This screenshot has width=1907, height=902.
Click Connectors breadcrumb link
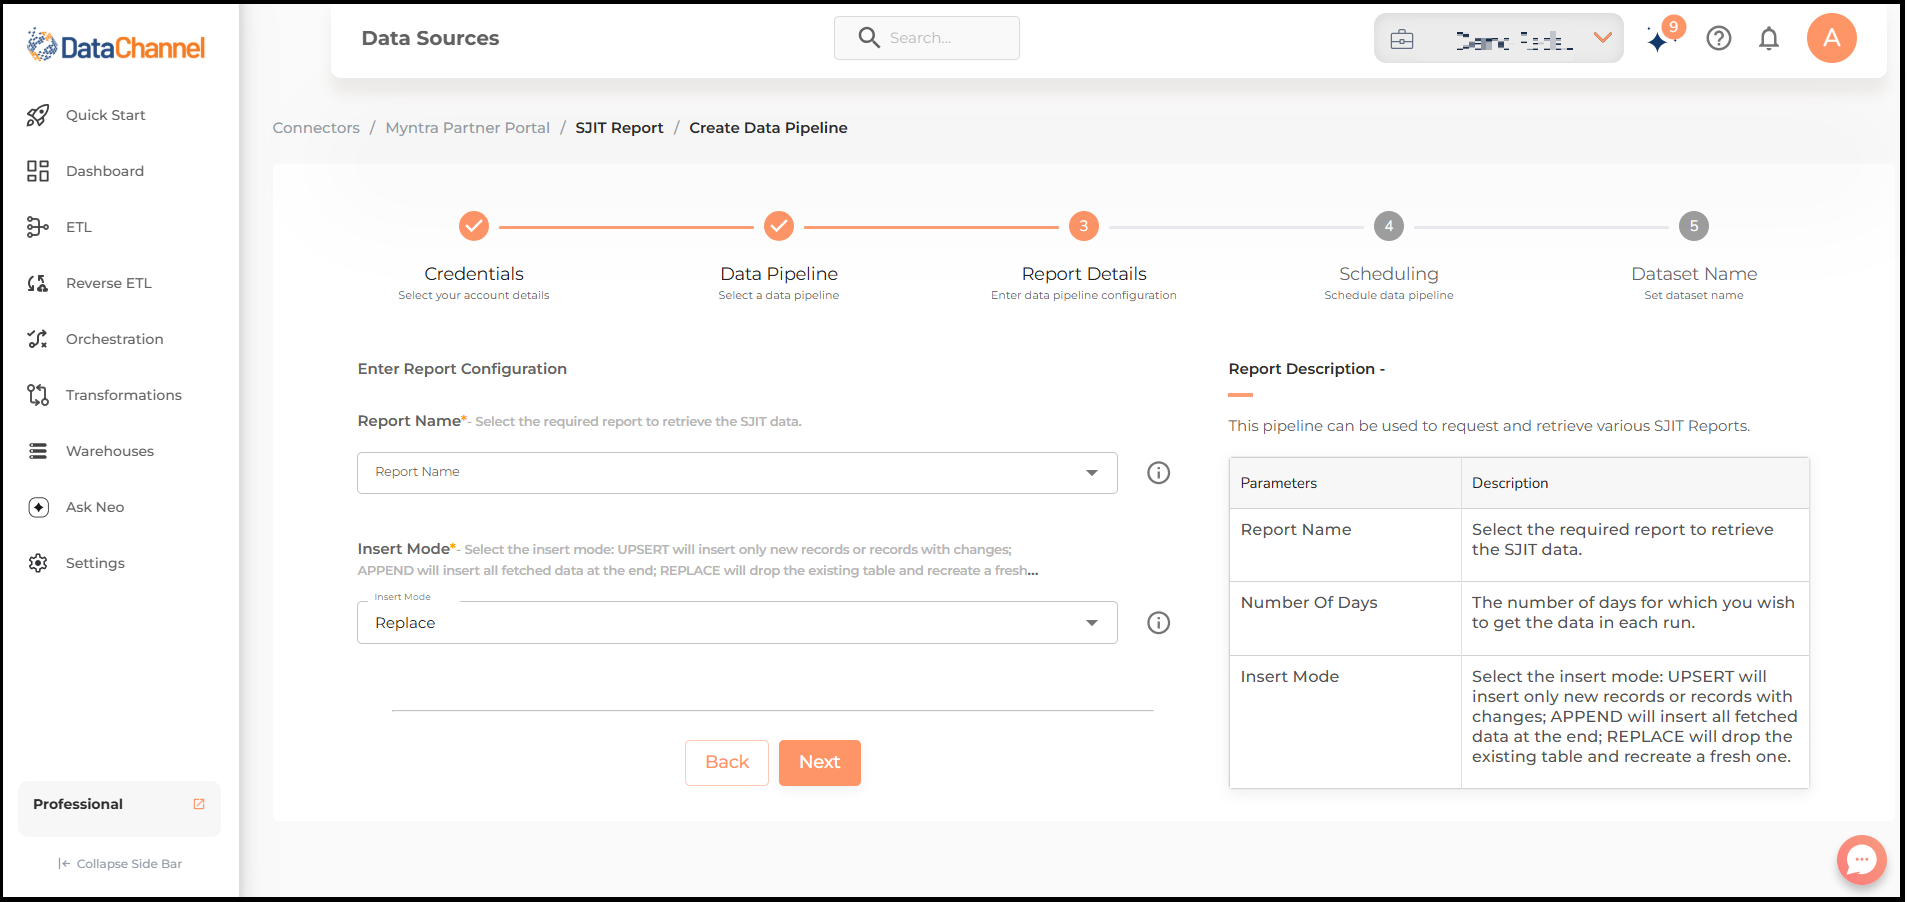pyautogui.click(x=316, y=128)
